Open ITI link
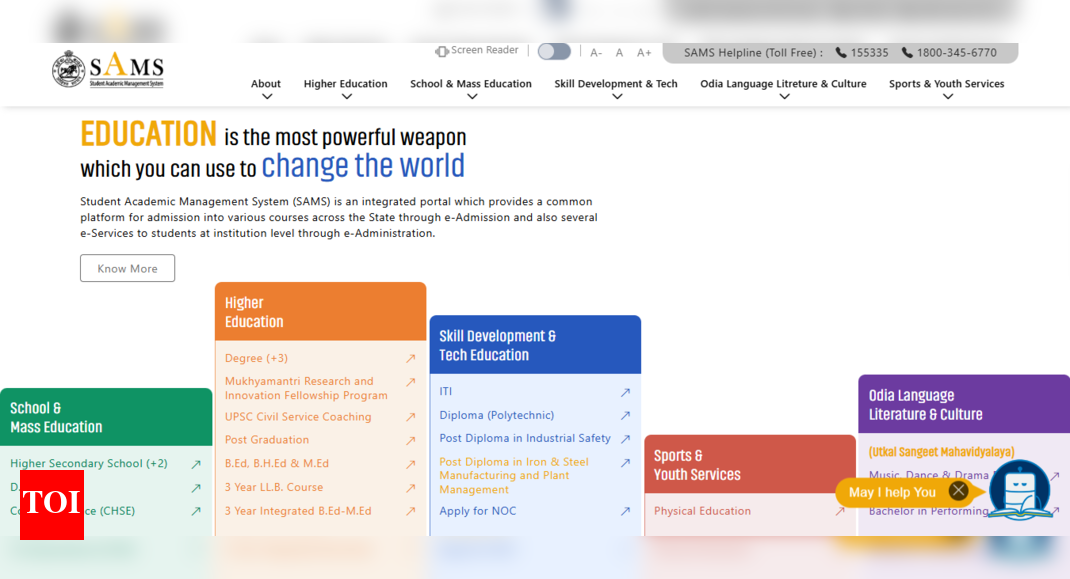Screen dimensions: 1070x579 [446, 391]
